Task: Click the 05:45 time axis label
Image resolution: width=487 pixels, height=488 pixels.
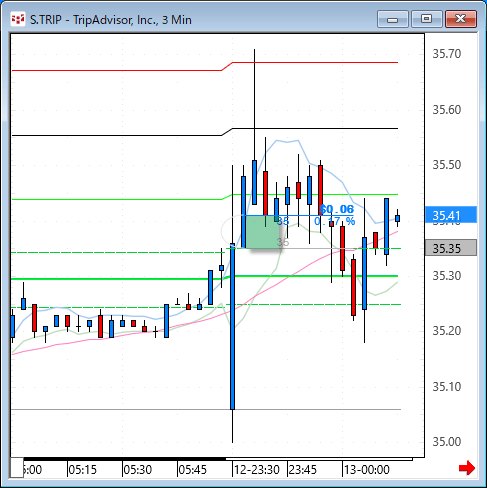Action: (192, 470)
